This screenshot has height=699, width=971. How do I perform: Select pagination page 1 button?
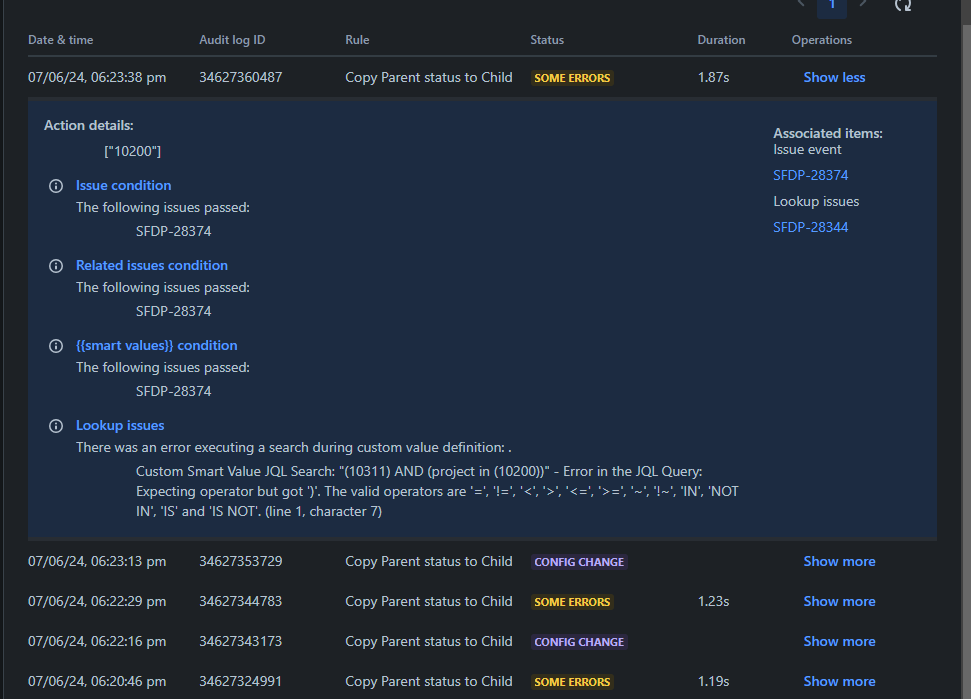coord(832,7)
